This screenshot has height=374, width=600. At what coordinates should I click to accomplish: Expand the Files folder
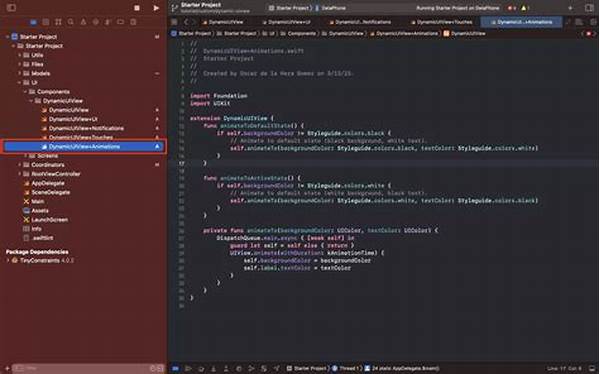[x=20, y=64]
